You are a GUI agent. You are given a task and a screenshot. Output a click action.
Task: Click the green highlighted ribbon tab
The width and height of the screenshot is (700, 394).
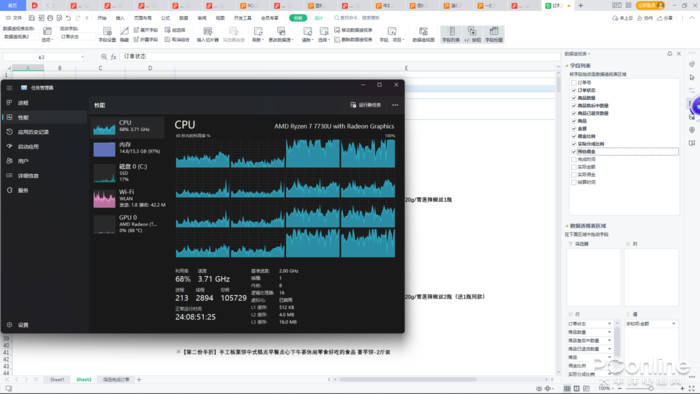click(x=298, y=18)
